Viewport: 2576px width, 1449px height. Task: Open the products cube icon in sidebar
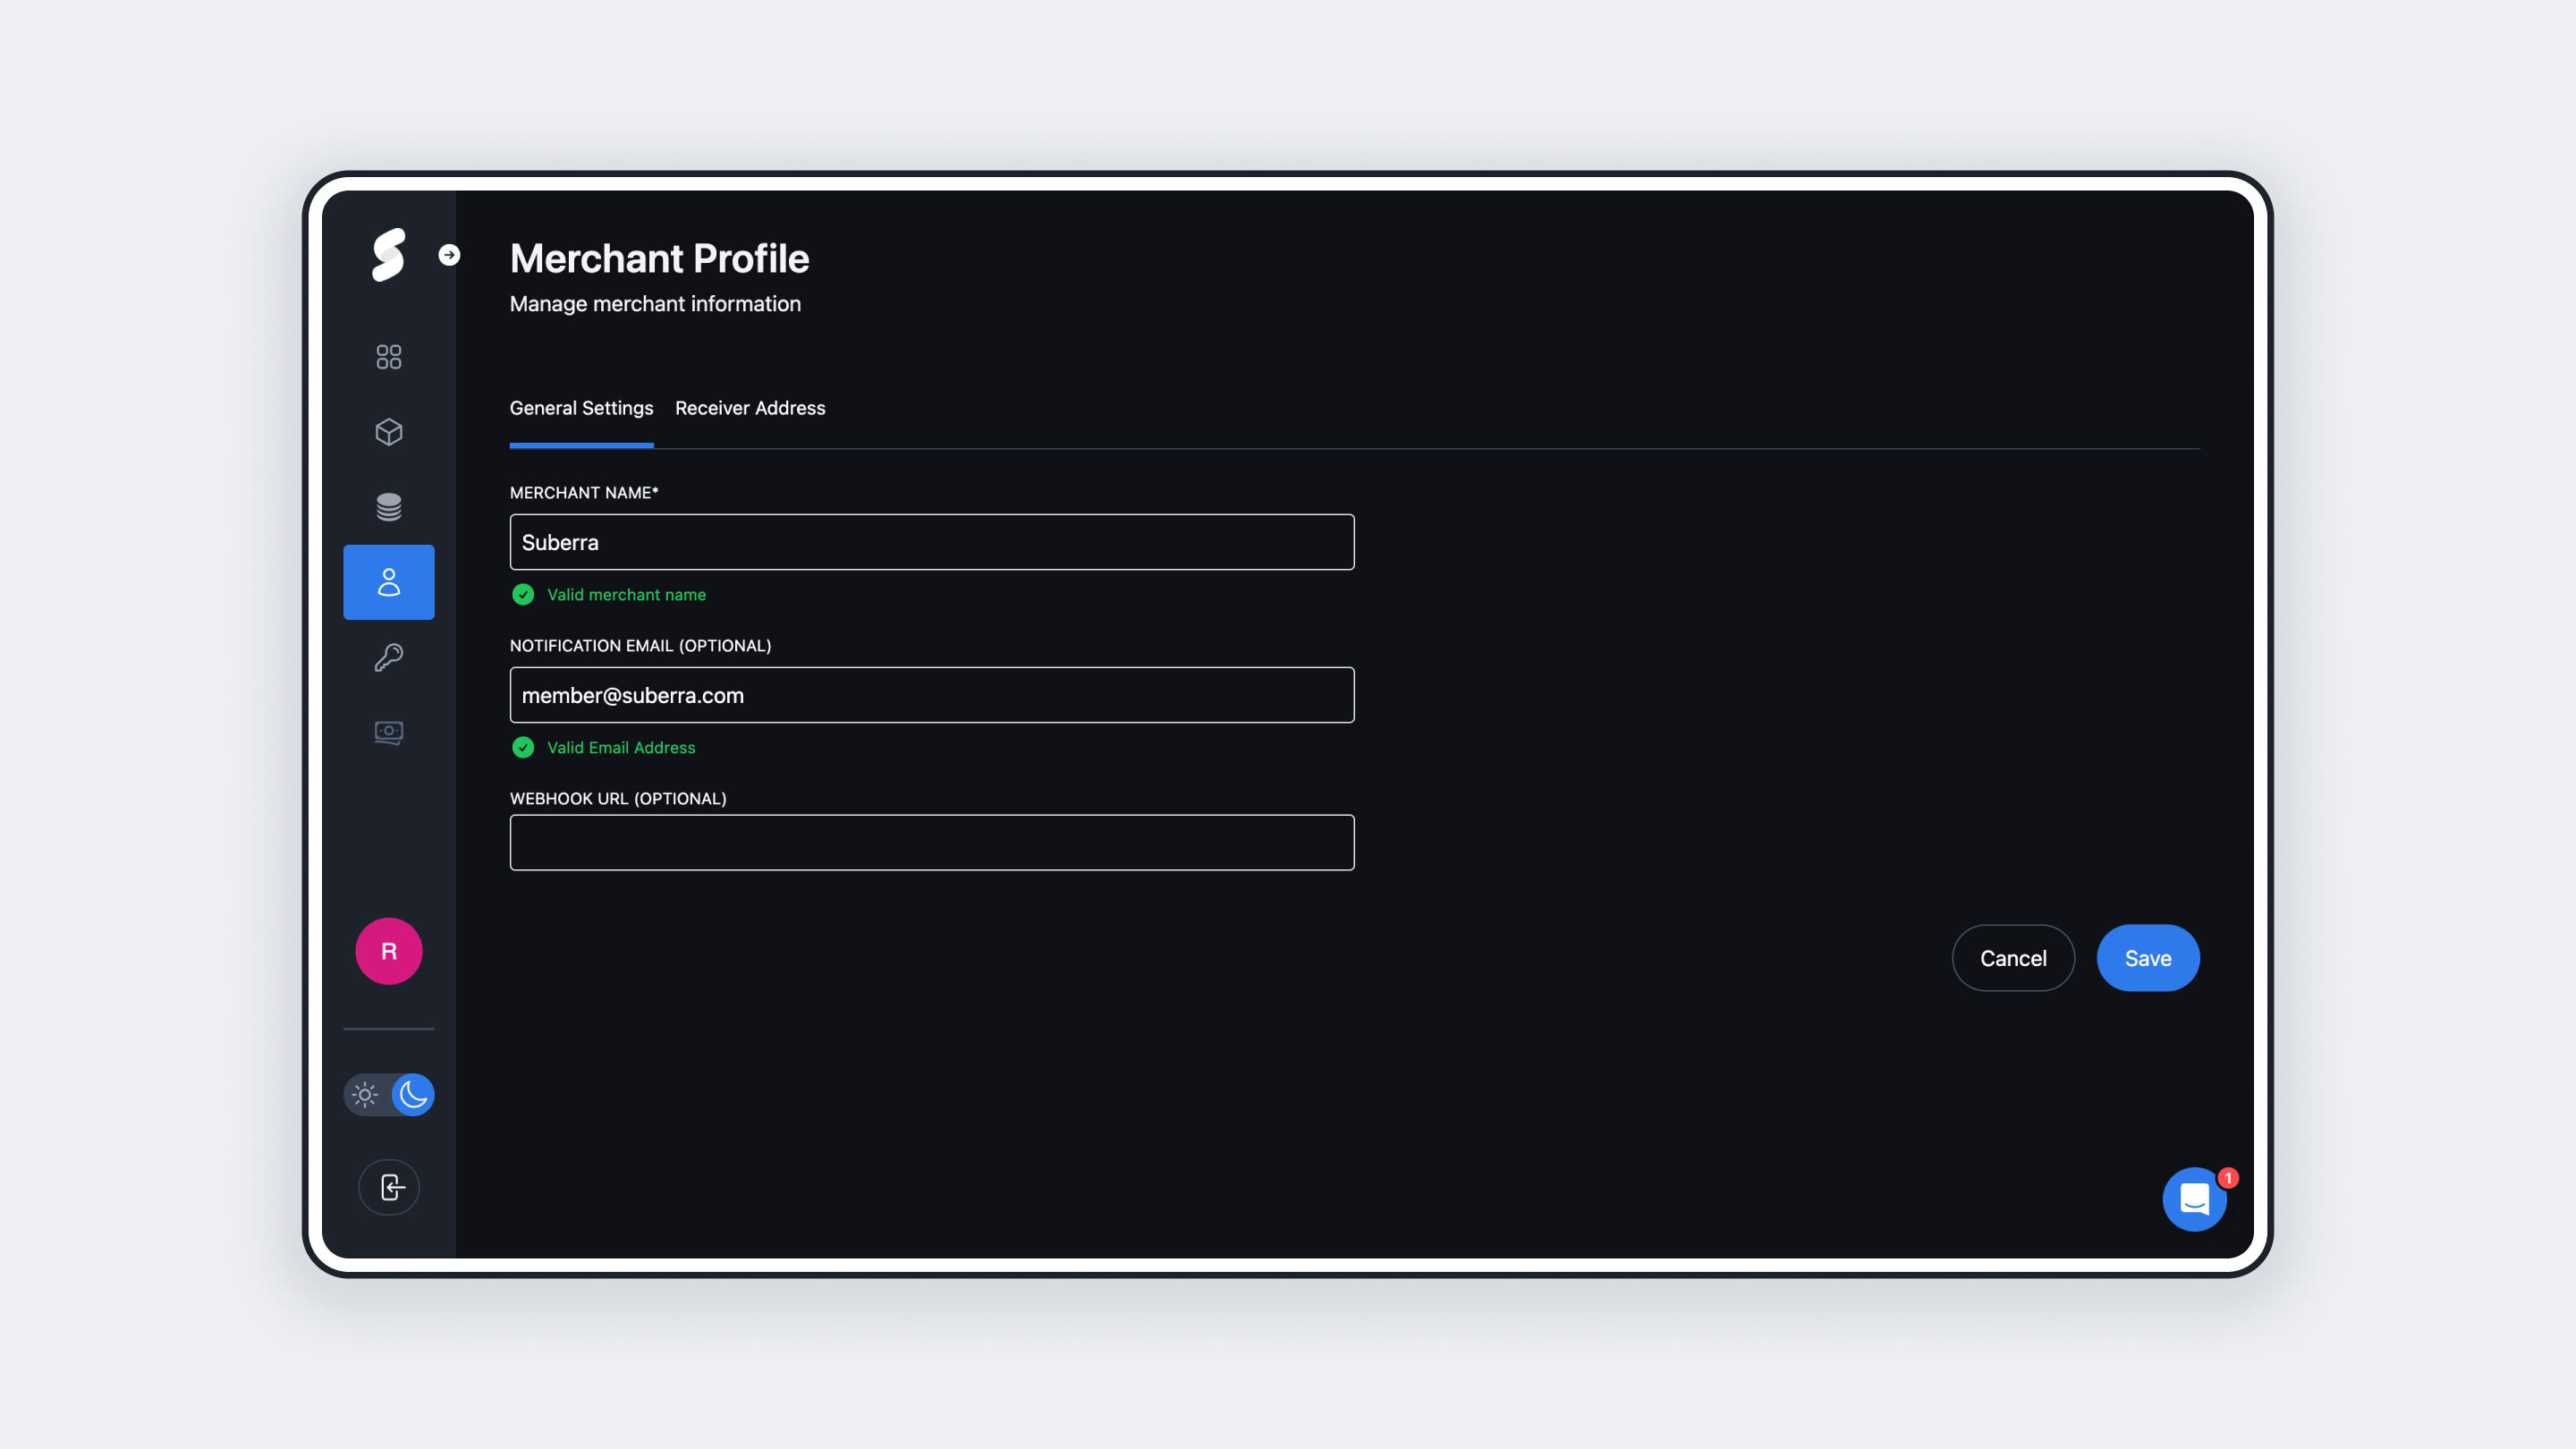coord(388,432)
